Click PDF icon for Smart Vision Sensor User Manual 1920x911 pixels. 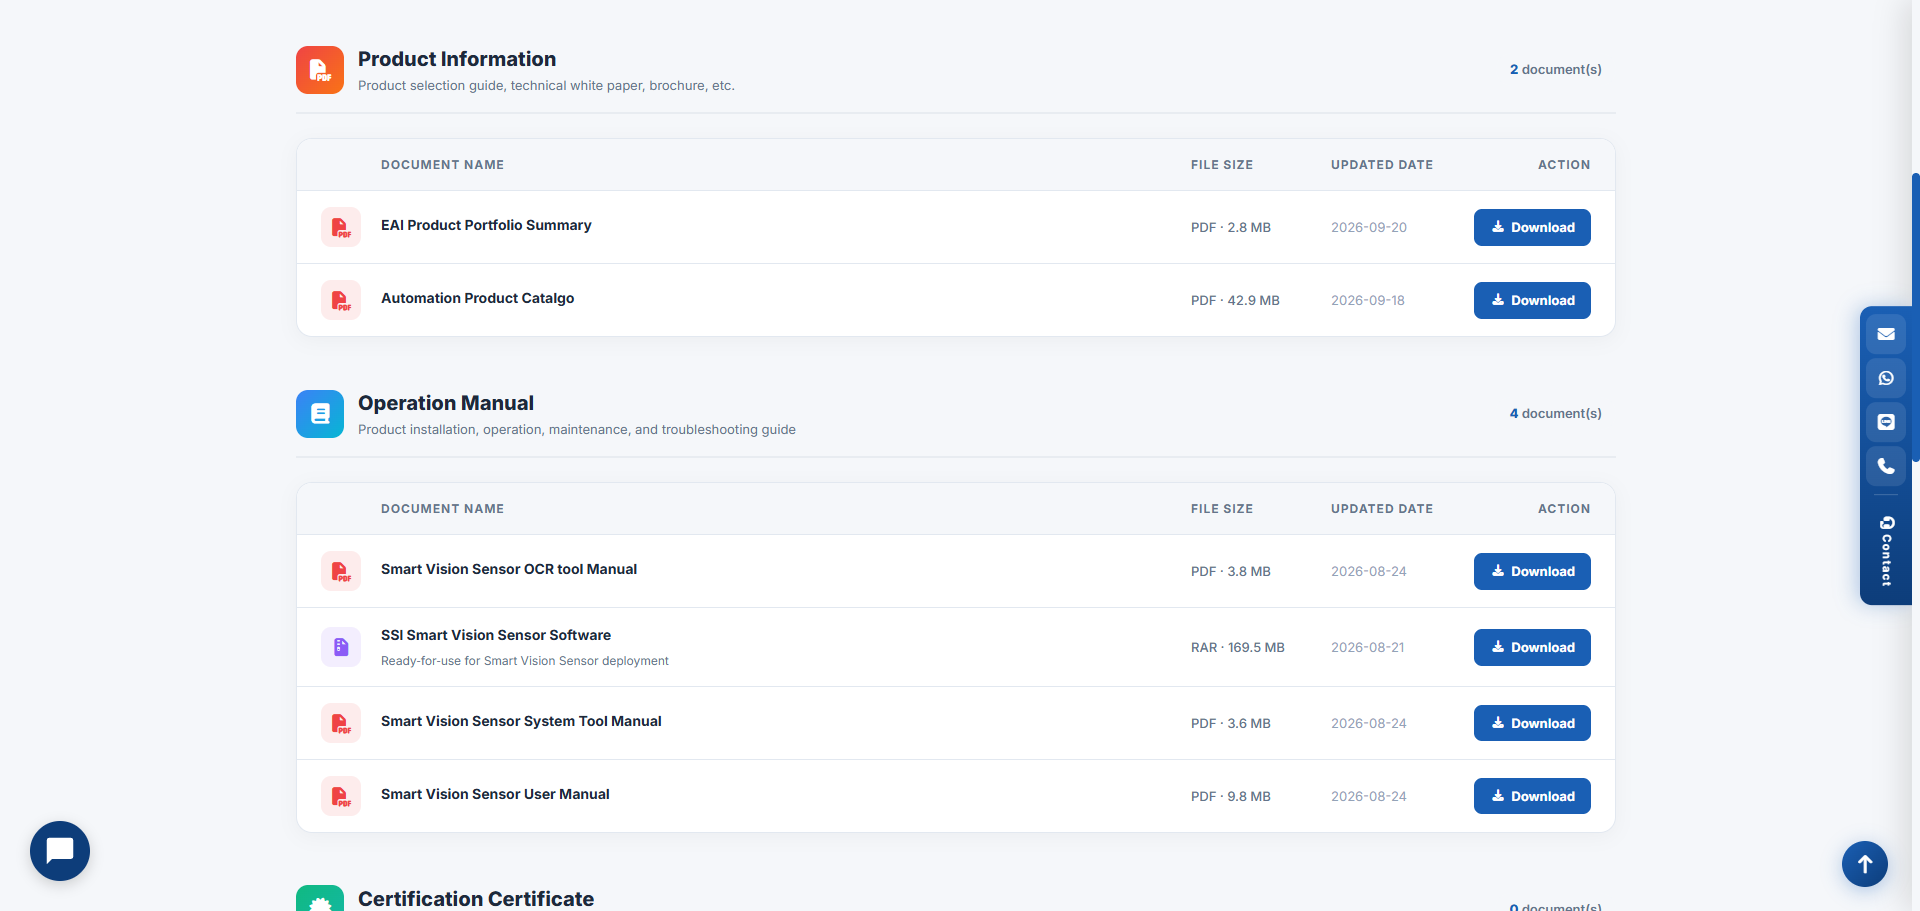341,796
